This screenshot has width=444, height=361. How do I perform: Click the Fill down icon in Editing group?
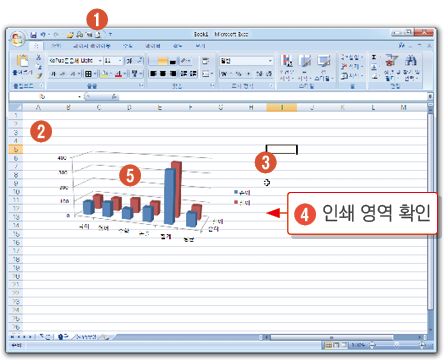click(375, 67)
